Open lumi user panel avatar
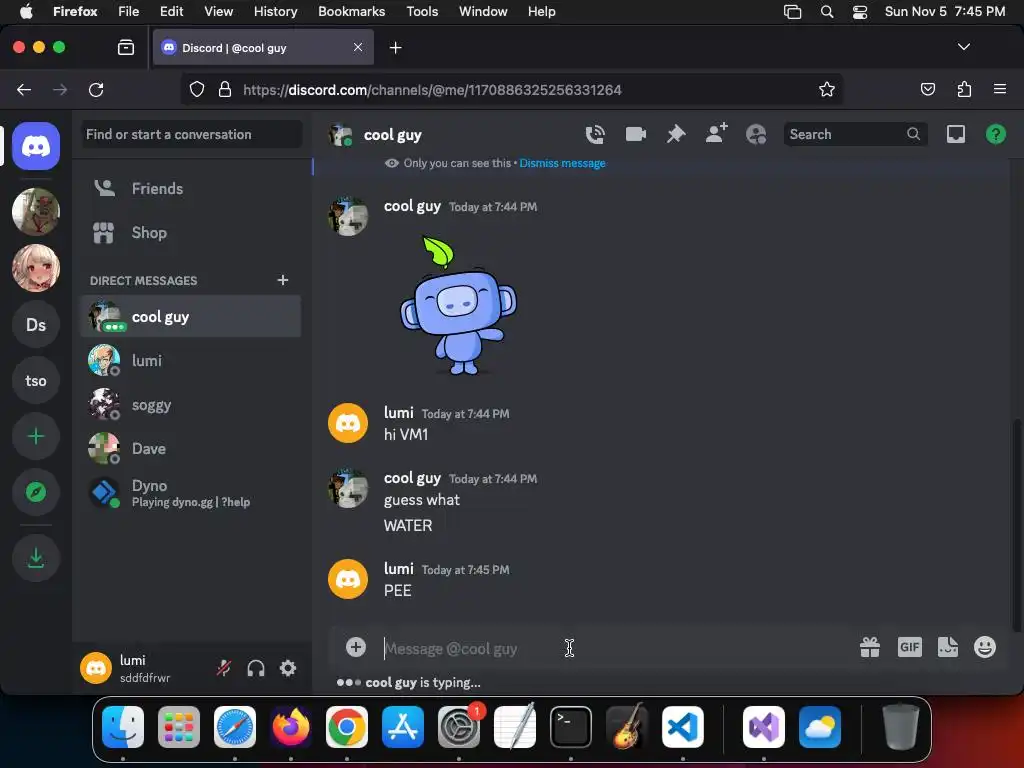This screenshot has height=768, width=1024. 96,668
